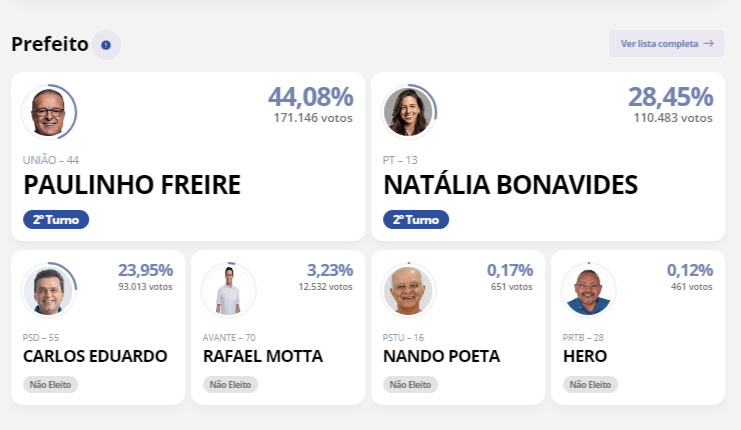The image size is (741, 430).
Task: Select the PAULINHO FREIRE name heading
Action: pos(132,185)
